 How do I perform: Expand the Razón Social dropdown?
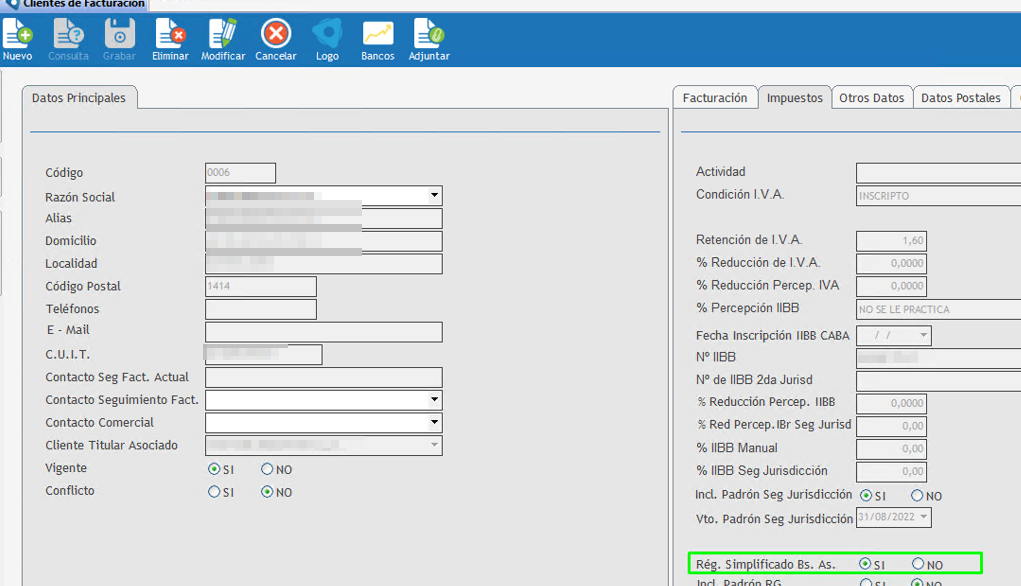pyautogui.click(x=434, y=195)
